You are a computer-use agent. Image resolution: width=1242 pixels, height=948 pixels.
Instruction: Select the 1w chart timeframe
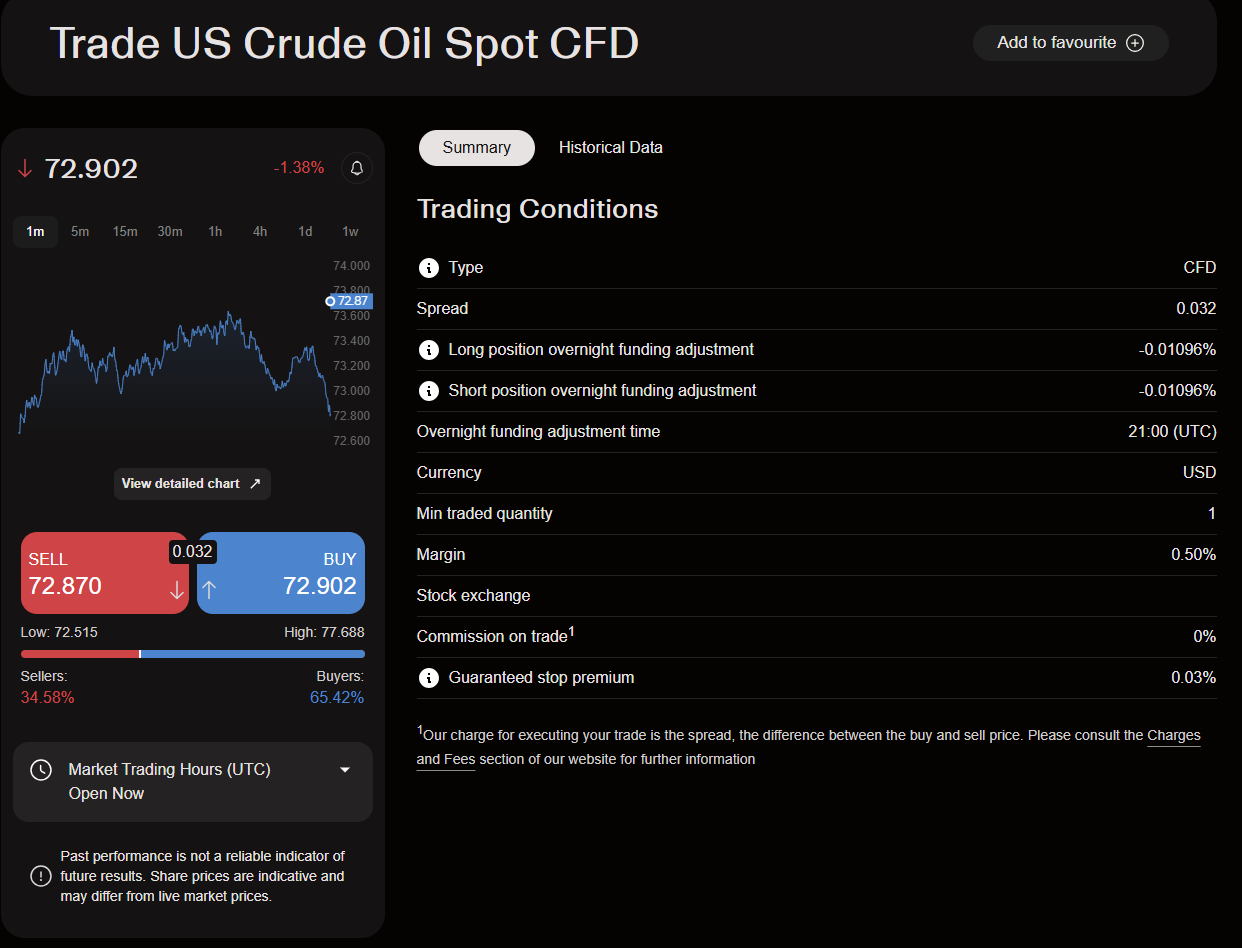point(350,232)
